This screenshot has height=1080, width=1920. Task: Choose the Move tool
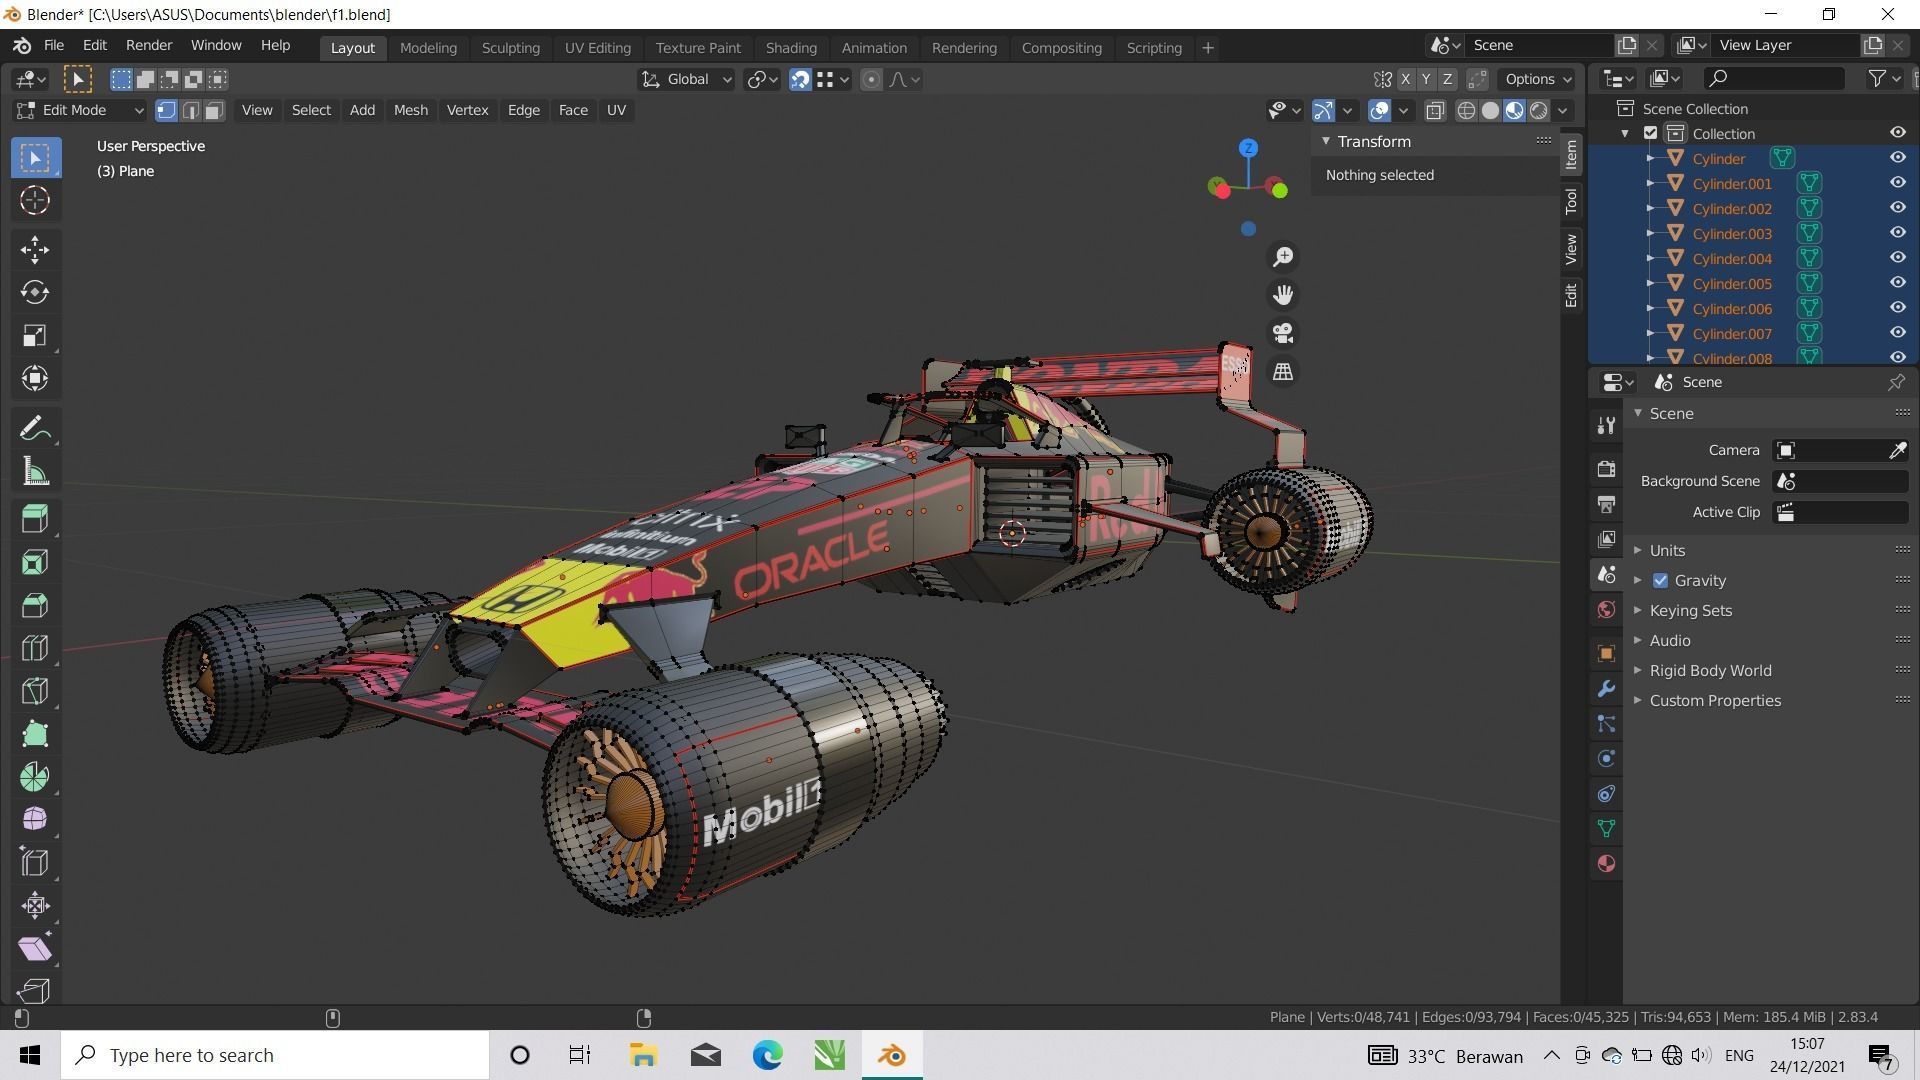pyautogui.click(x=35, y=250)
